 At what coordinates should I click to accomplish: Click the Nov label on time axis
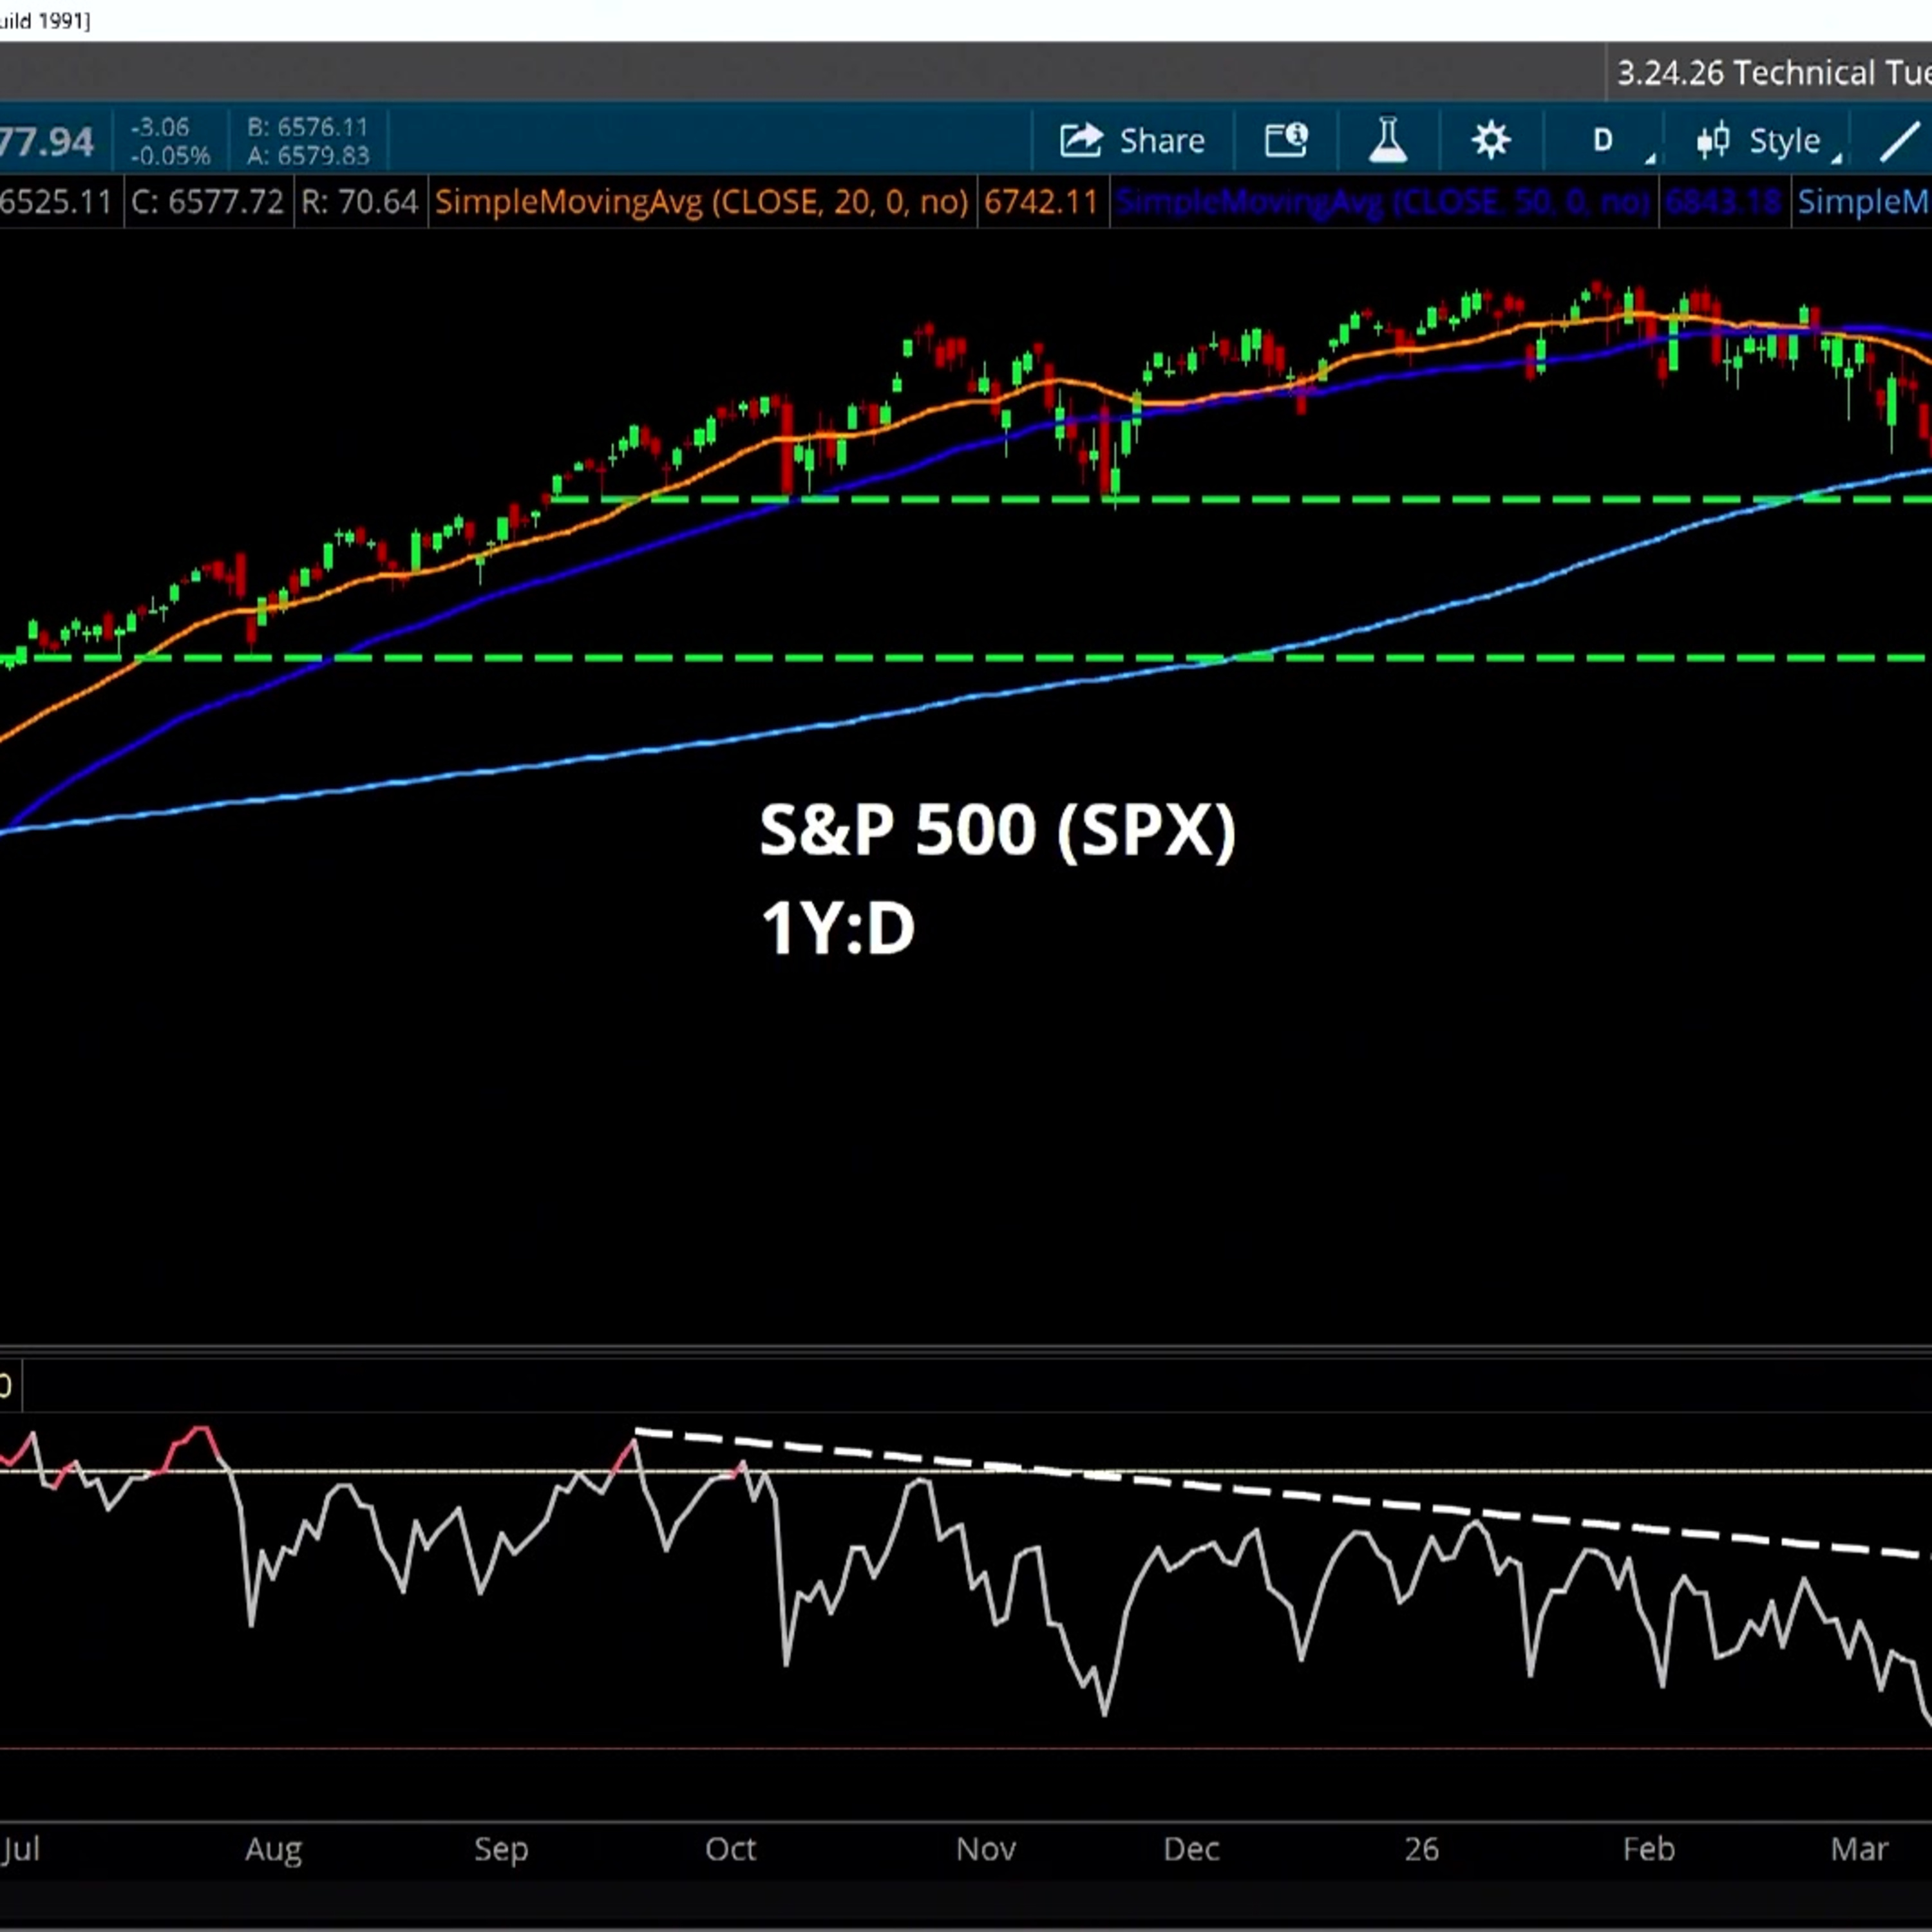coord(986,1849)
